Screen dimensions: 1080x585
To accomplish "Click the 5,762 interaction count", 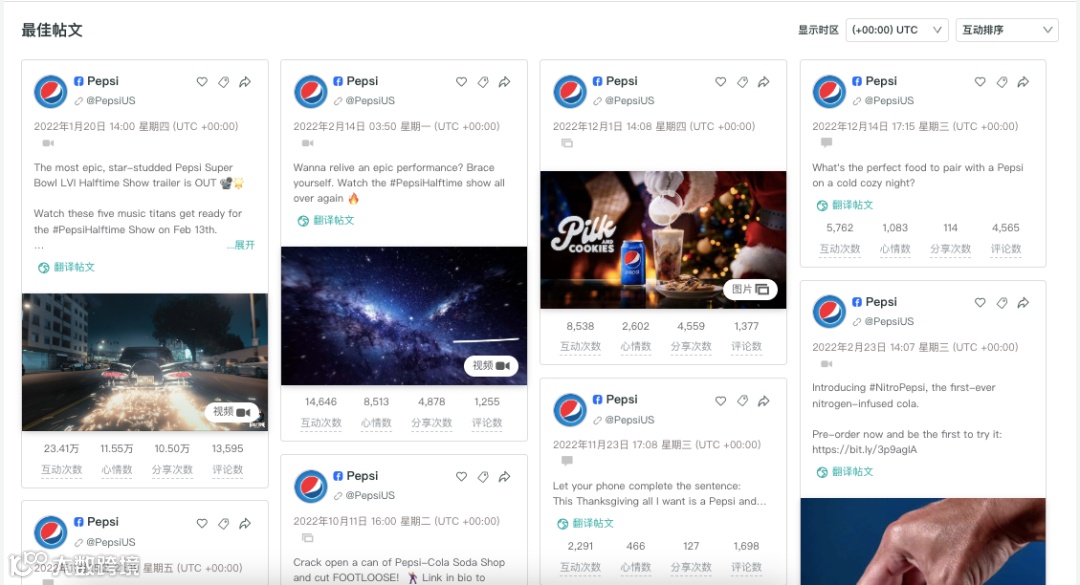I will tap(840, 228).
